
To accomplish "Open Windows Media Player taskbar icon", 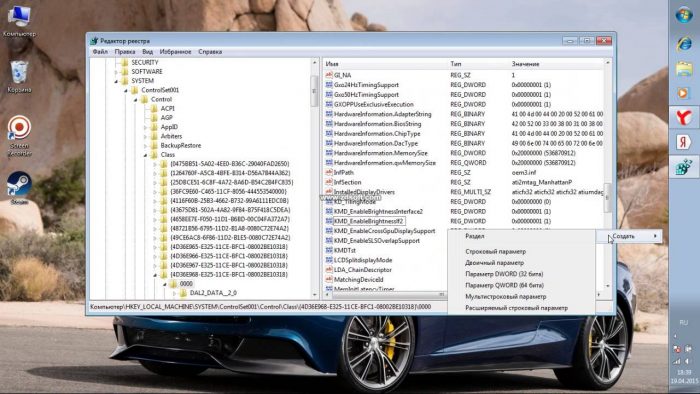I will point(683,93).
